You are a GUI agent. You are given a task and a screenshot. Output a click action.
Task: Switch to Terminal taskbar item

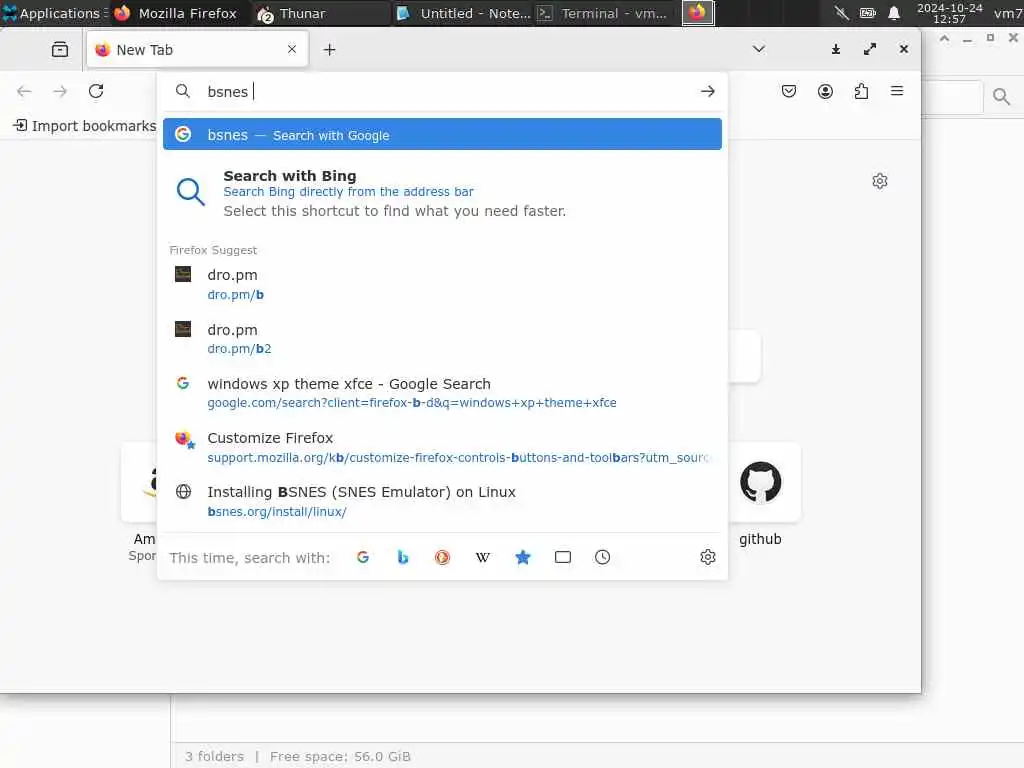tap(603, 13)
